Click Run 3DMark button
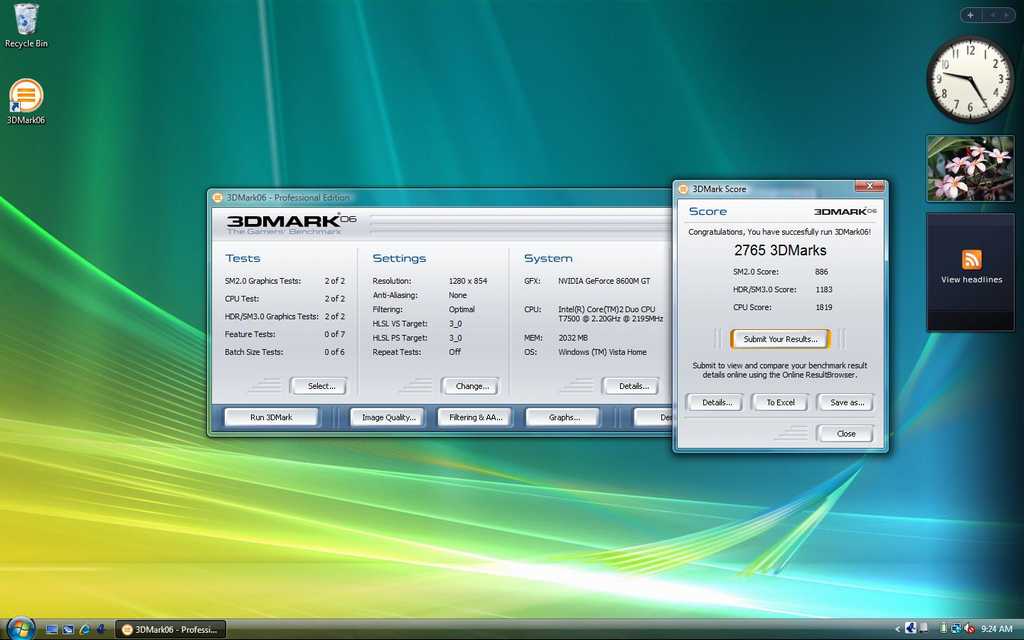The image size is (1024, 640). coord(271,417)
